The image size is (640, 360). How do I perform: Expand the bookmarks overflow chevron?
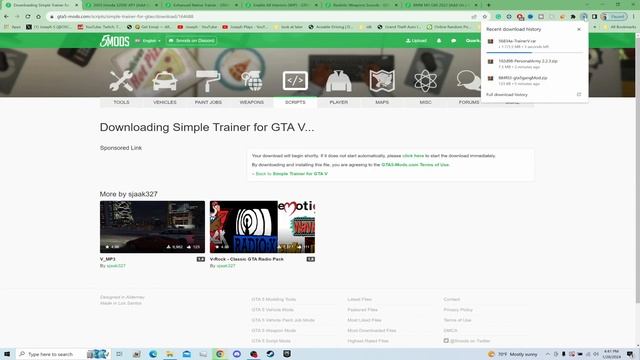pos(594,27)
